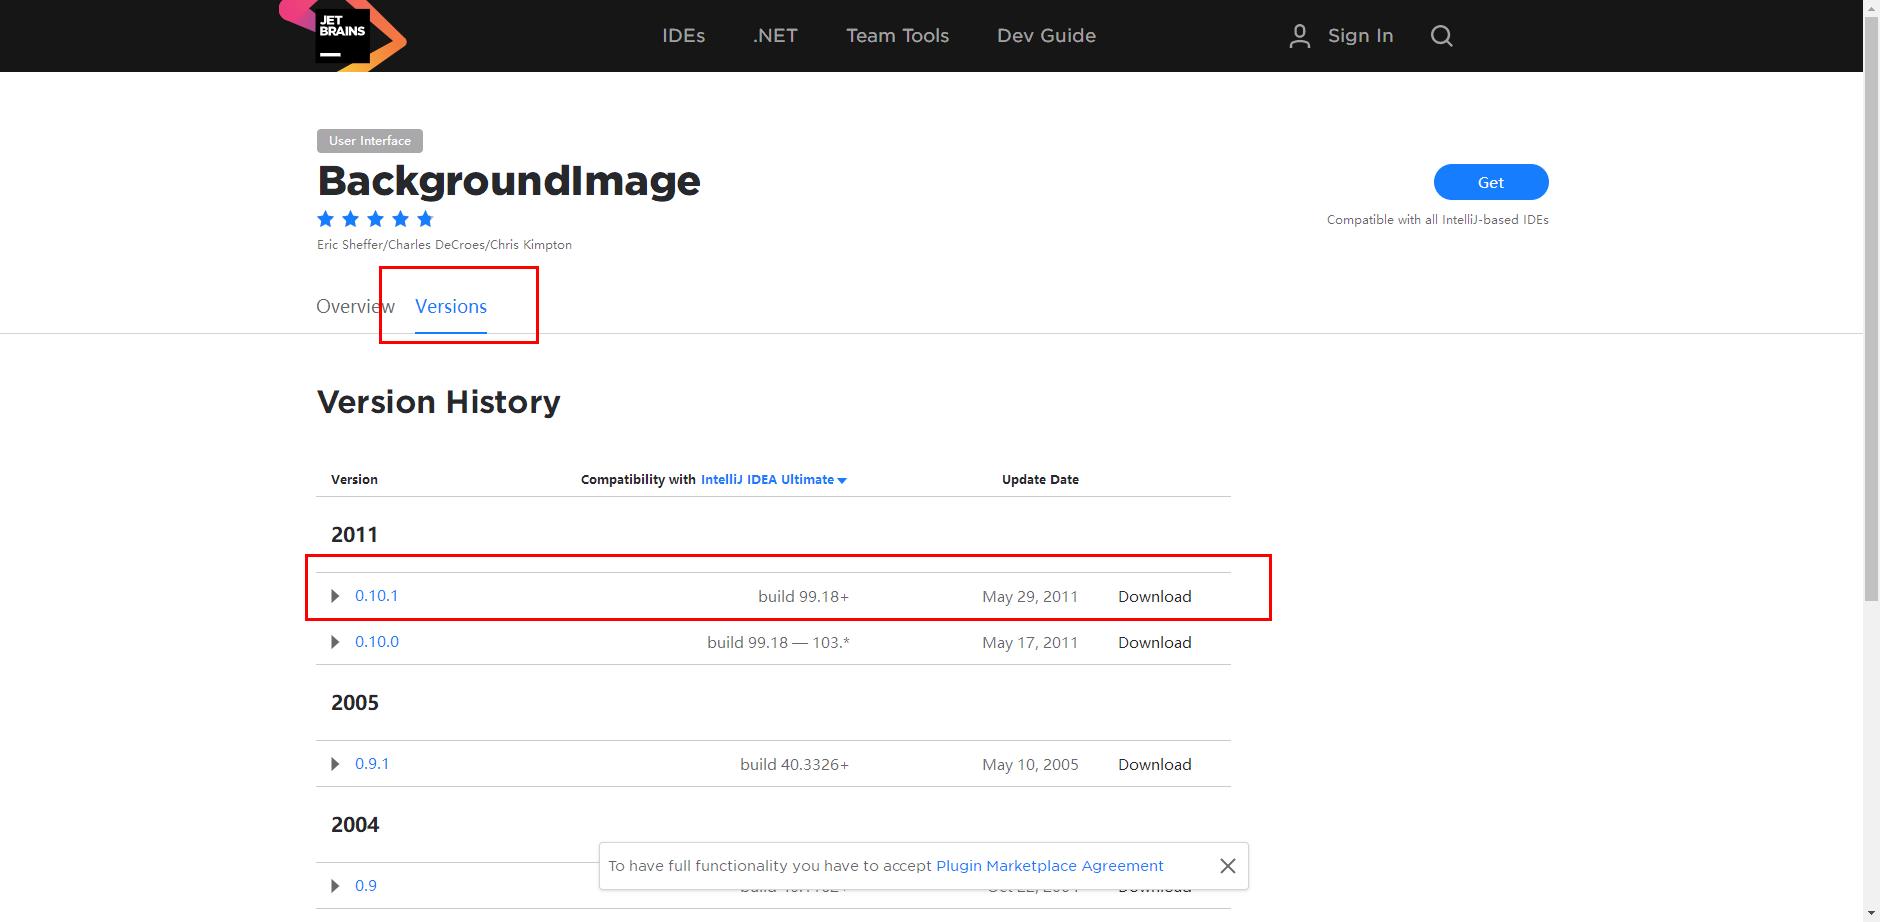Open IntelliJ IDEA Ultimate compatibility dropdown

click(x=773, y=480)
